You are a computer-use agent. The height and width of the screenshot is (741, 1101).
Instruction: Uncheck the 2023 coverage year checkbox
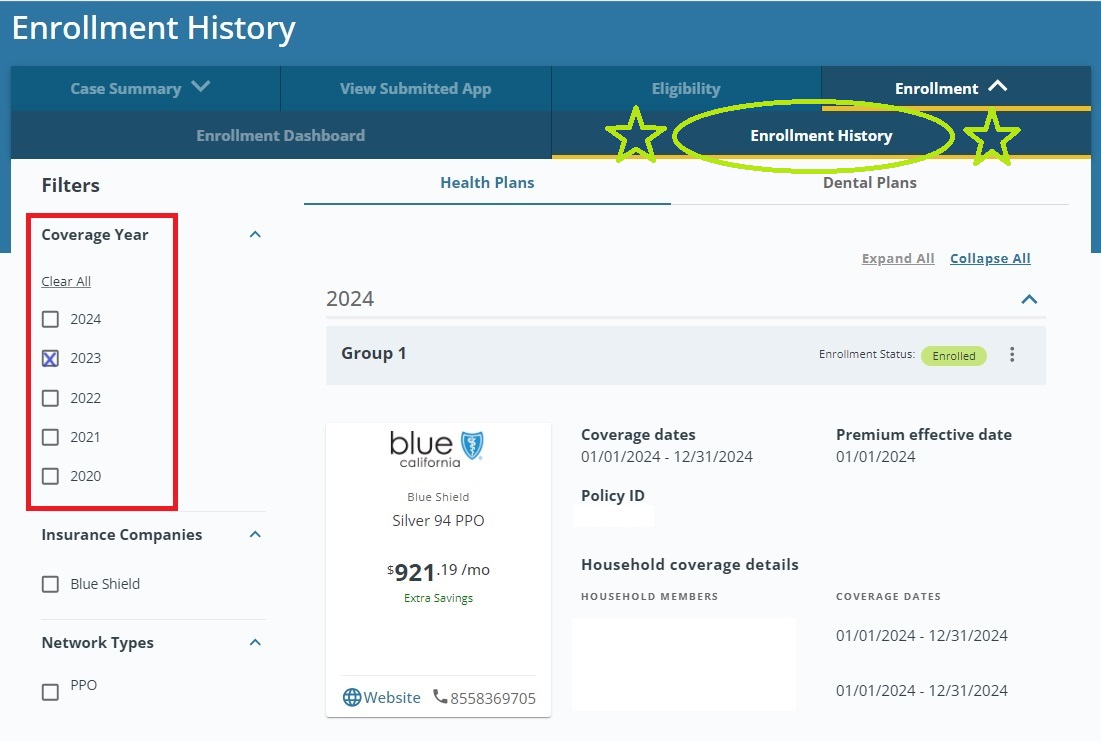pos(50,359)
